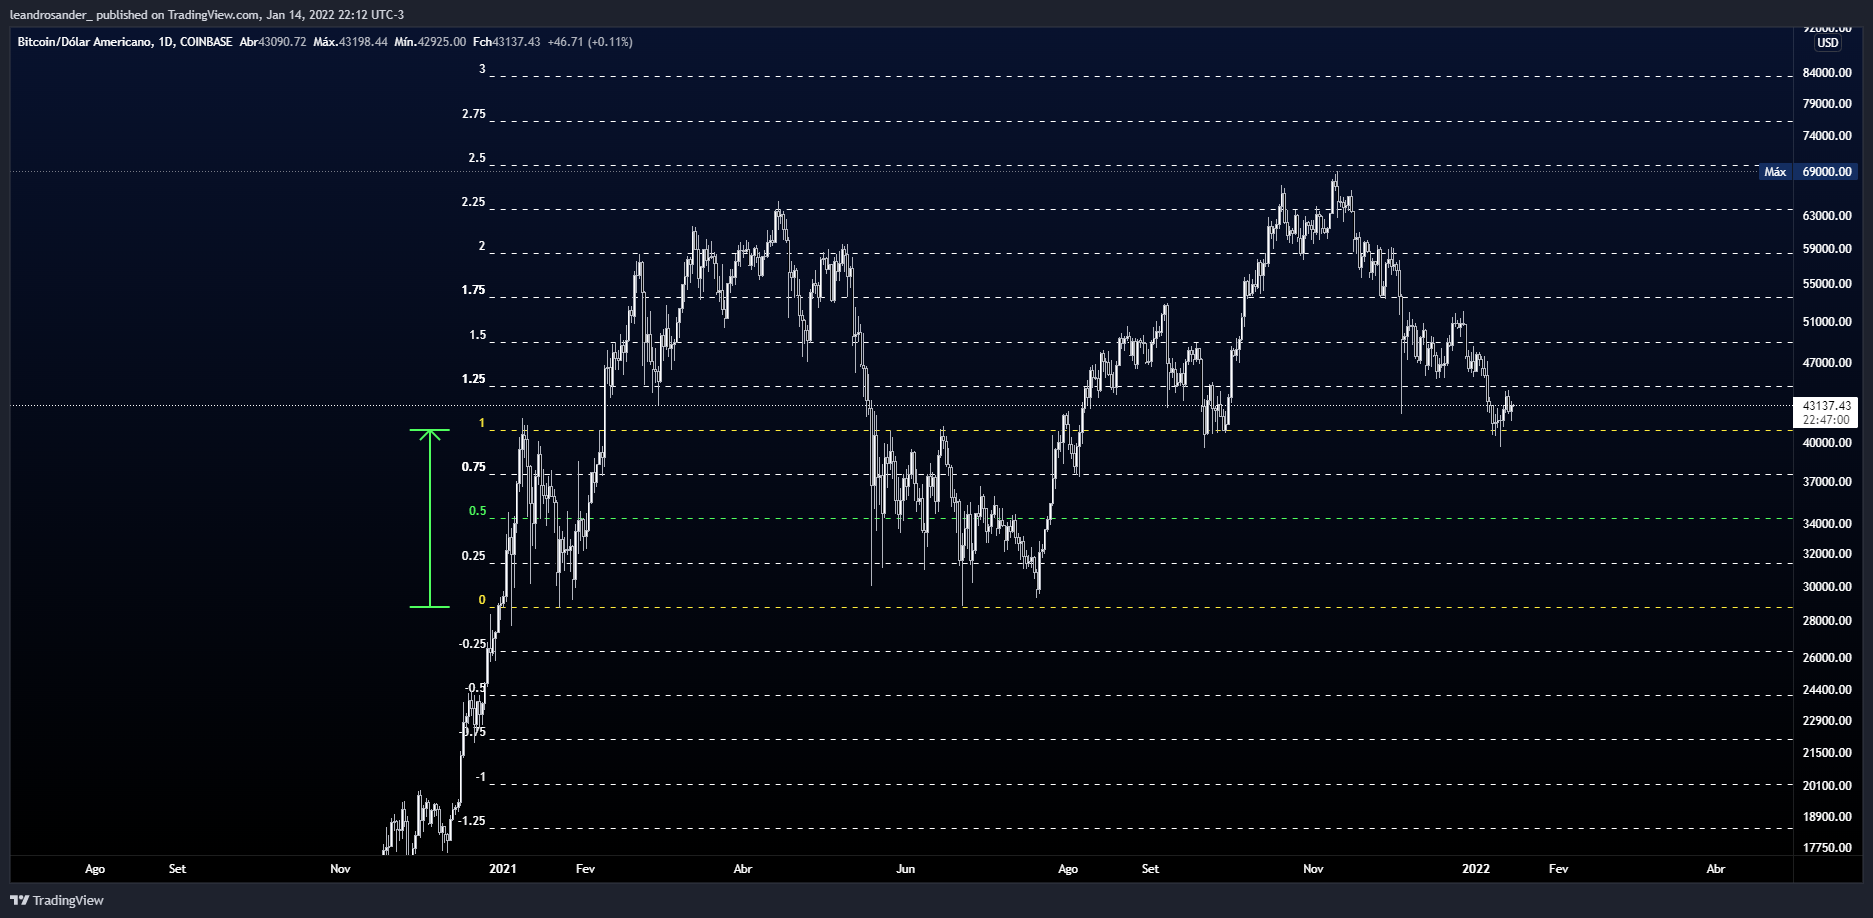Click the 26000.00 price axis label

click(x=1827, y=658)
